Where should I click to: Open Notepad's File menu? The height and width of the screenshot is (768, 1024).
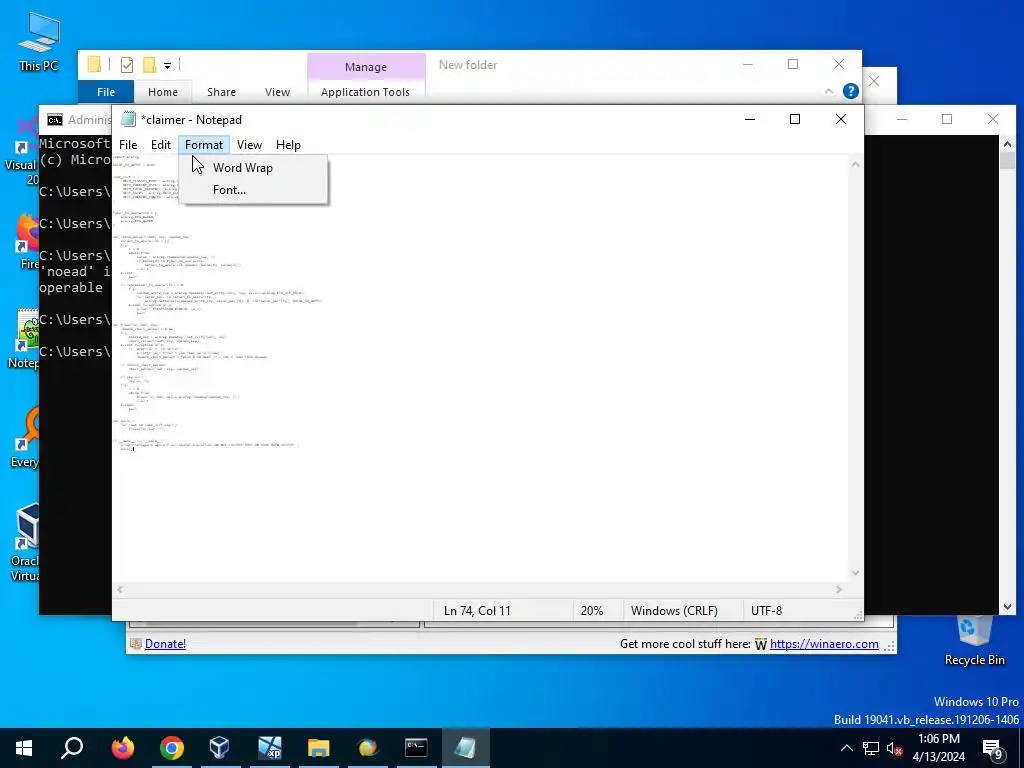128,145
